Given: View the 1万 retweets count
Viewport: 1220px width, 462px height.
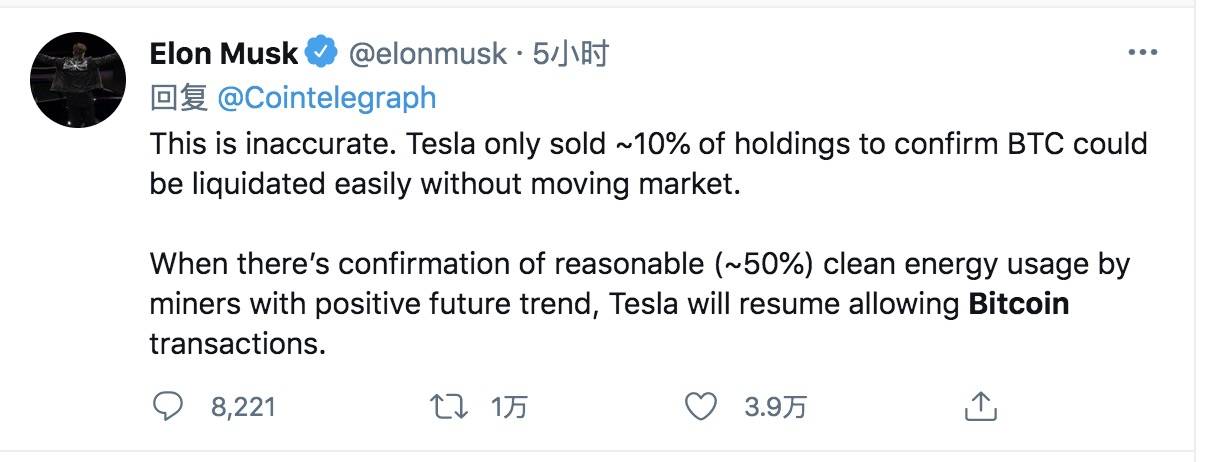Looking at the screenshot, I should click(509, 406).
